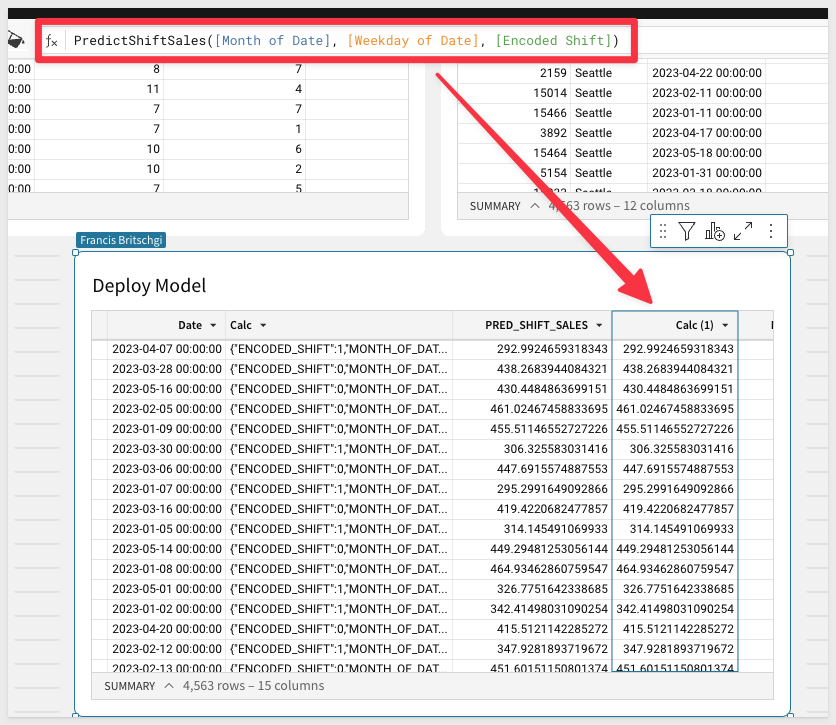
Task: Click the Francis Britschgi user label
Action: [x=120, y=240]
